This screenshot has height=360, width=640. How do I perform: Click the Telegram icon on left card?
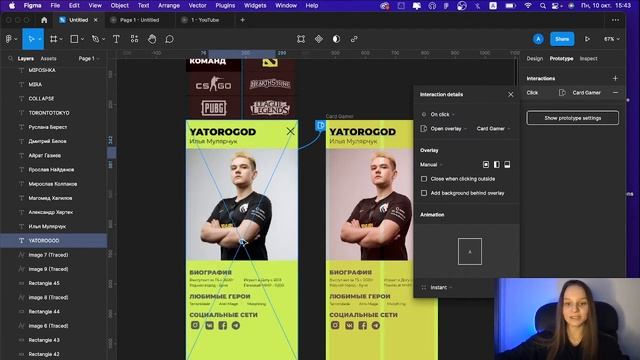point(236,325)
